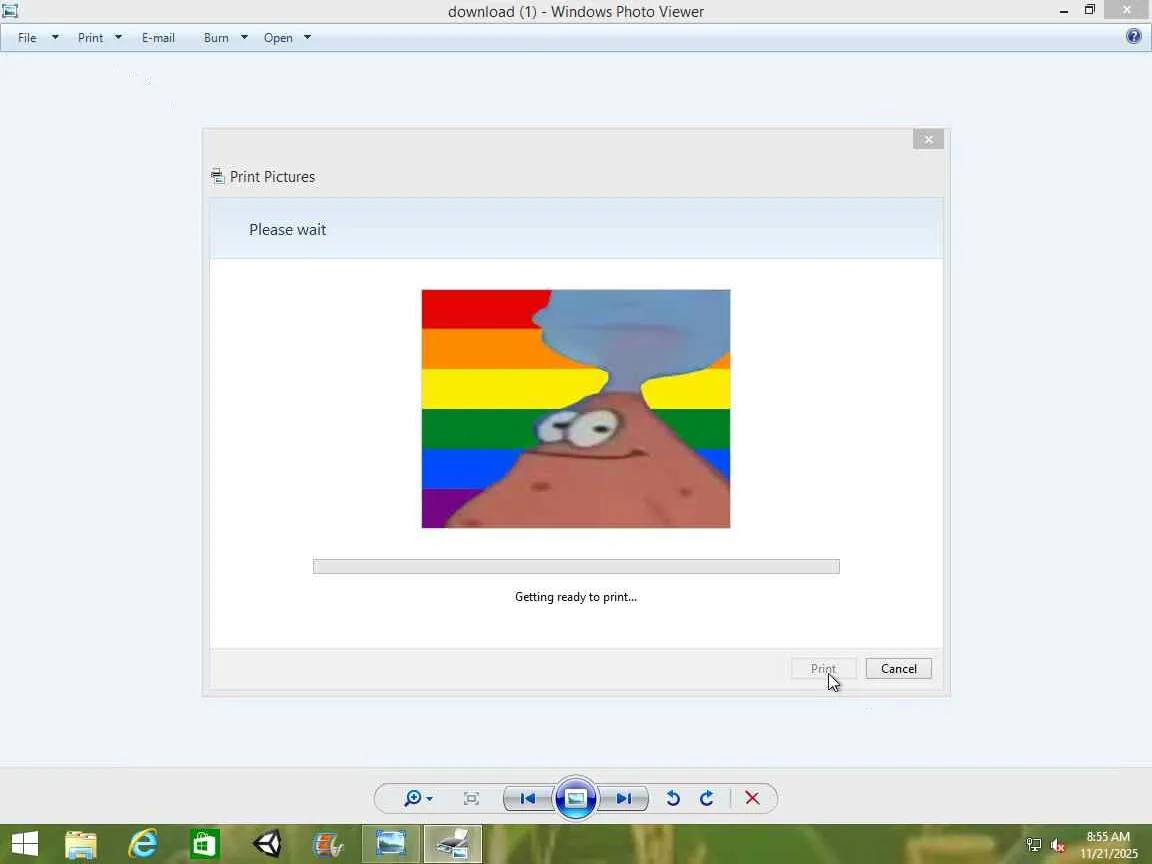Click the network tray icon

pos(1034,845)
